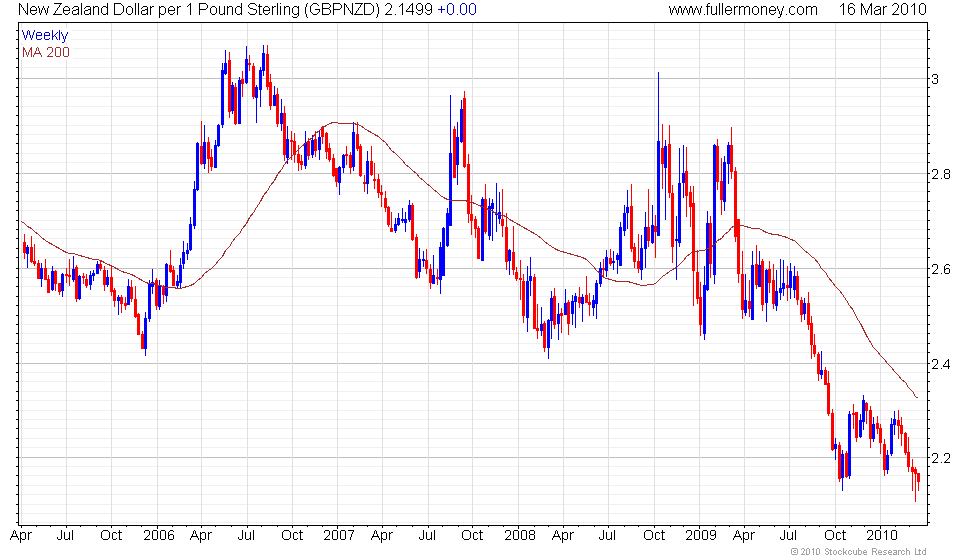The height and width of the screenshot is (560, 980).
Task: Click the 3 level on price axis
Action: coord(934,79)
